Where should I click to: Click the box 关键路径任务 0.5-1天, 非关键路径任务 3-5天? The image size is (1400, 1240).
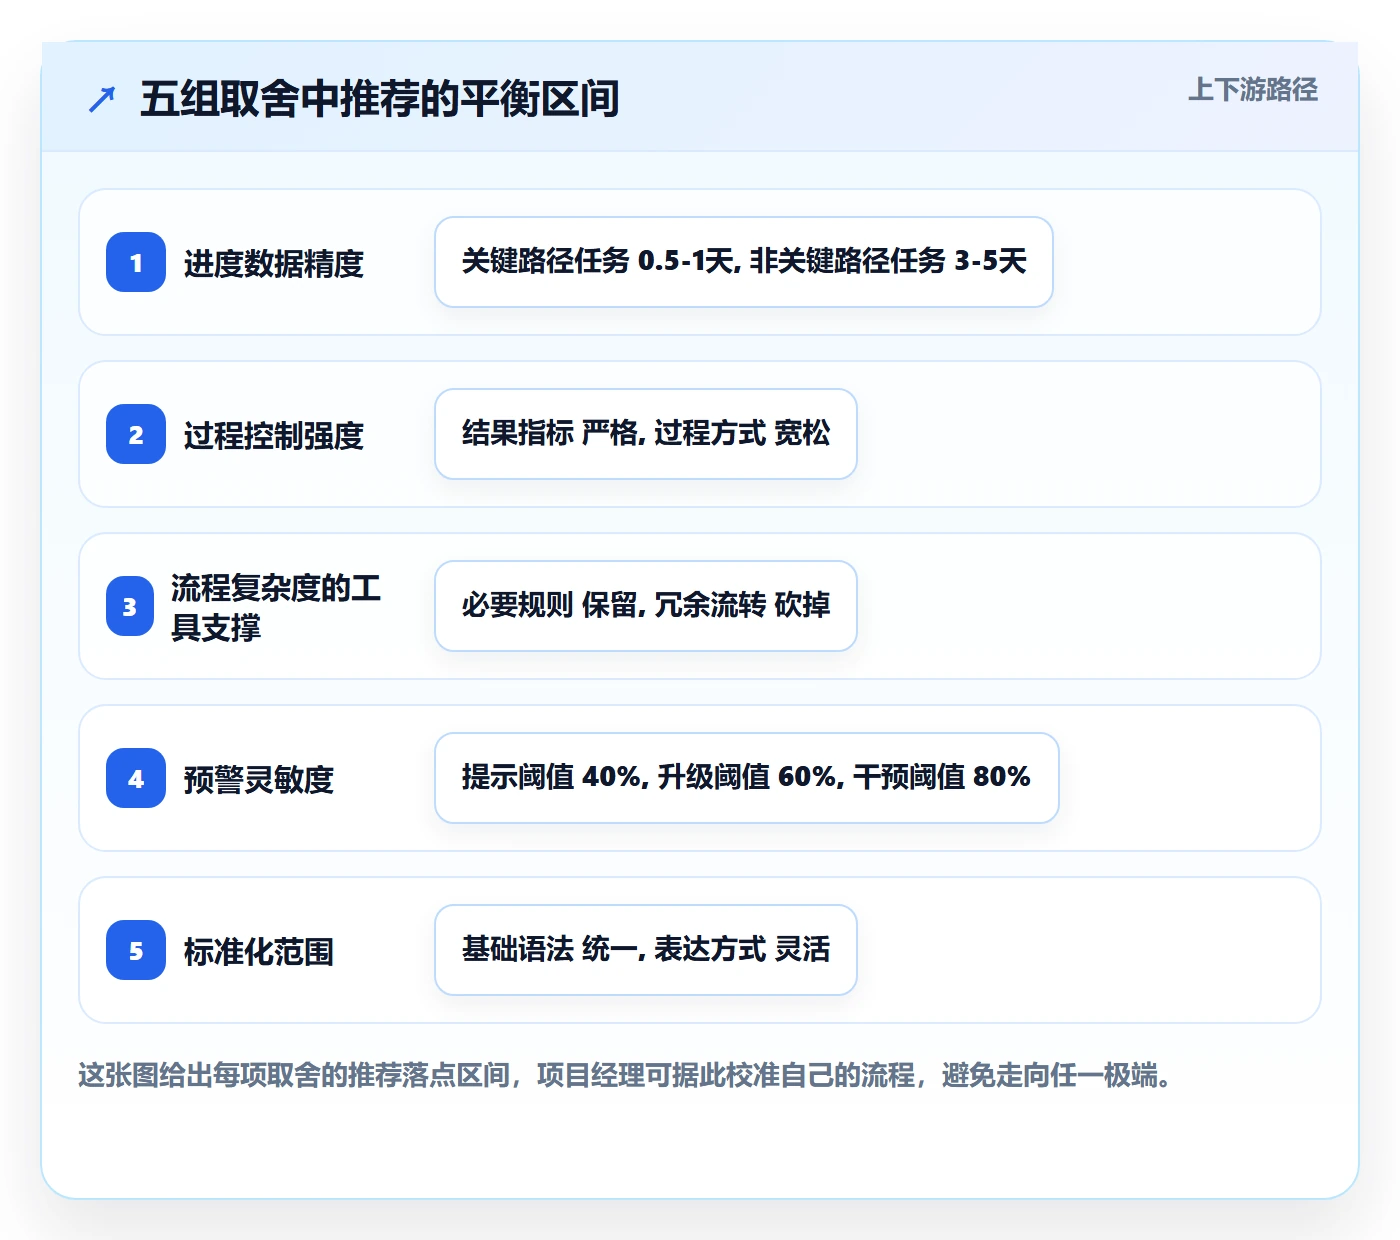pyautogui.click(x=744, y=262)
